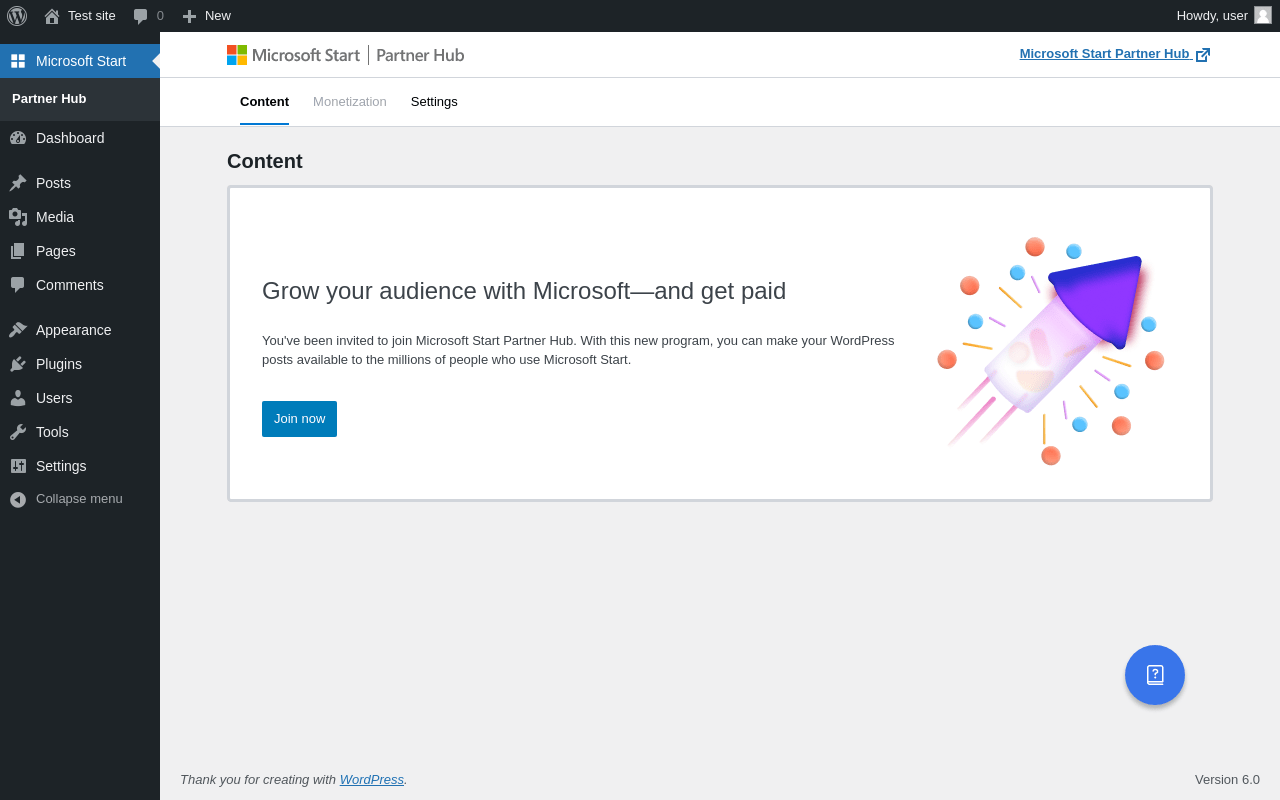Open the Posts menu item
Viewport: 1280px width, 800px height.
pos(80,183)
